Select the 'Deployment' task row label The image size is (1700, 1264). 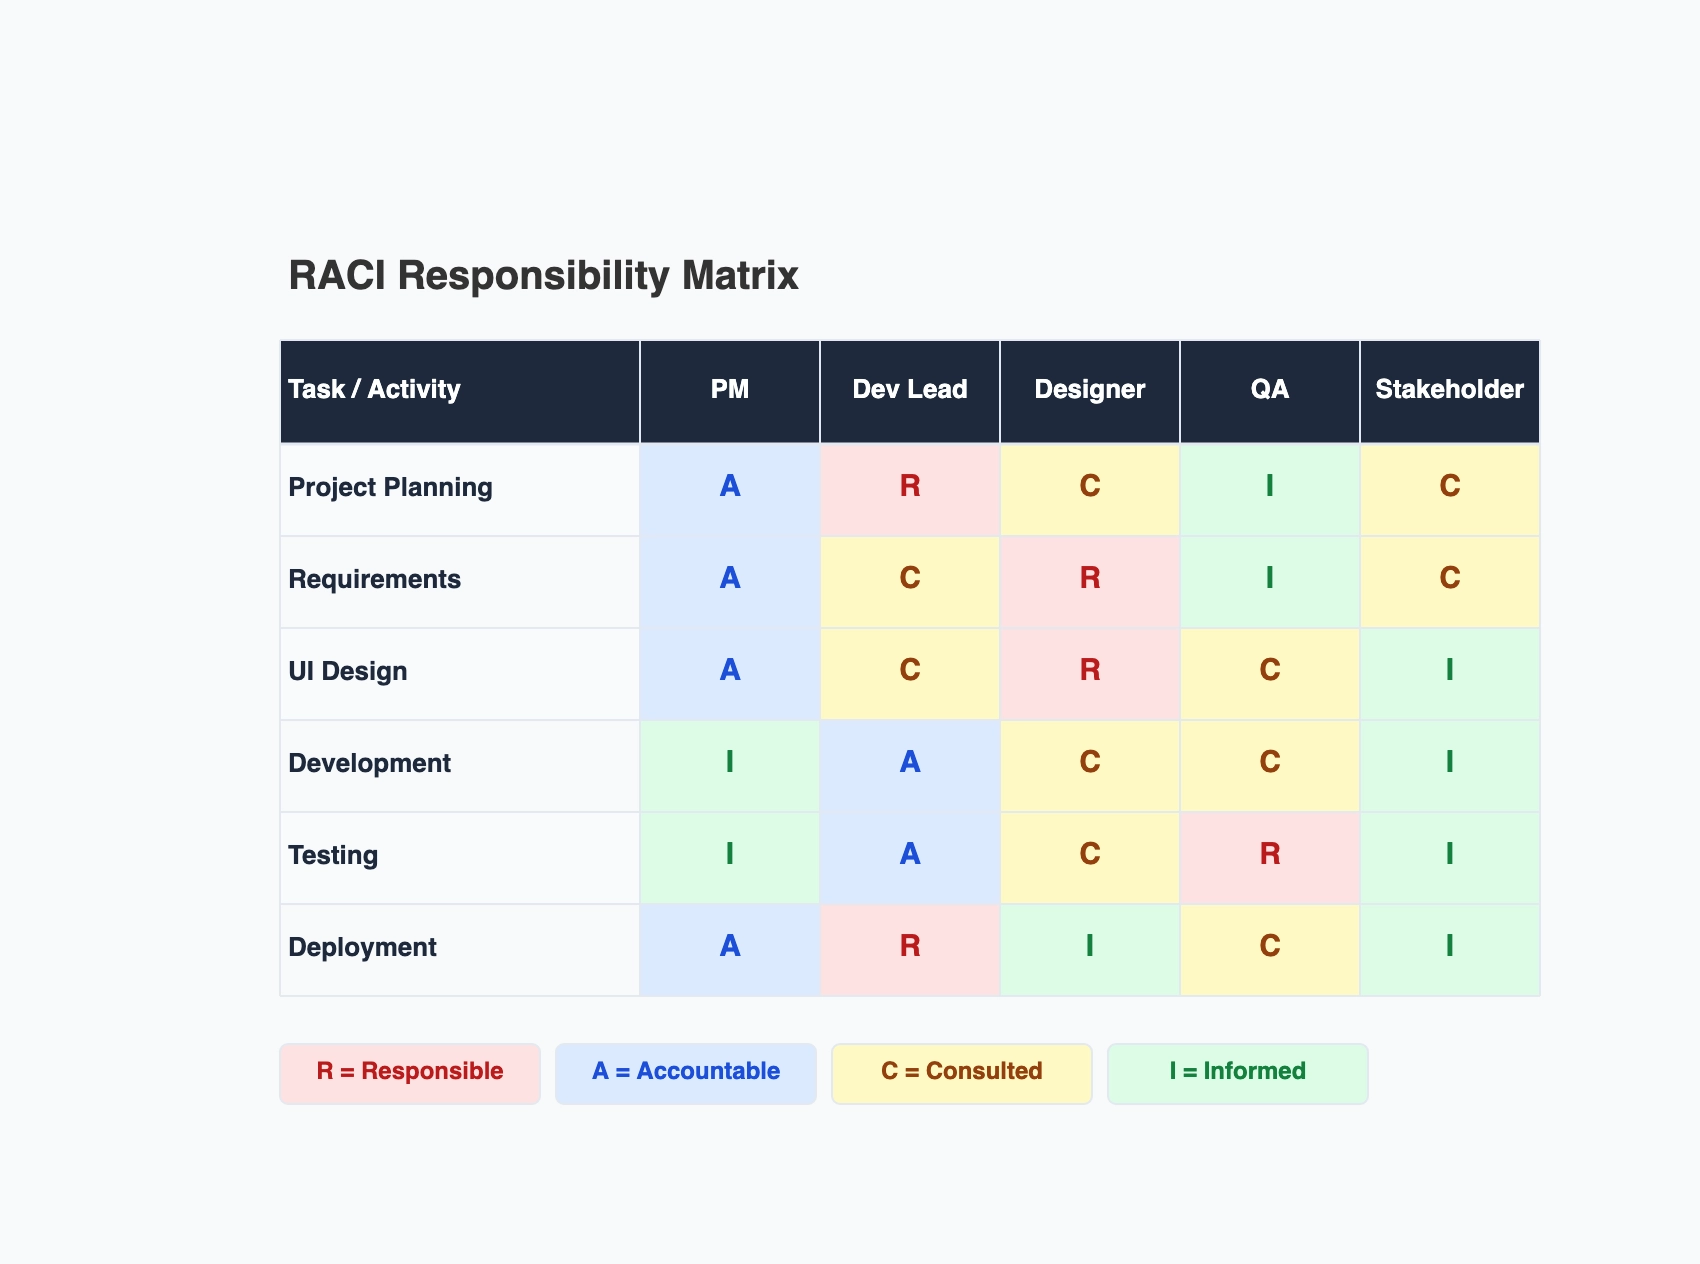point(362,948)
